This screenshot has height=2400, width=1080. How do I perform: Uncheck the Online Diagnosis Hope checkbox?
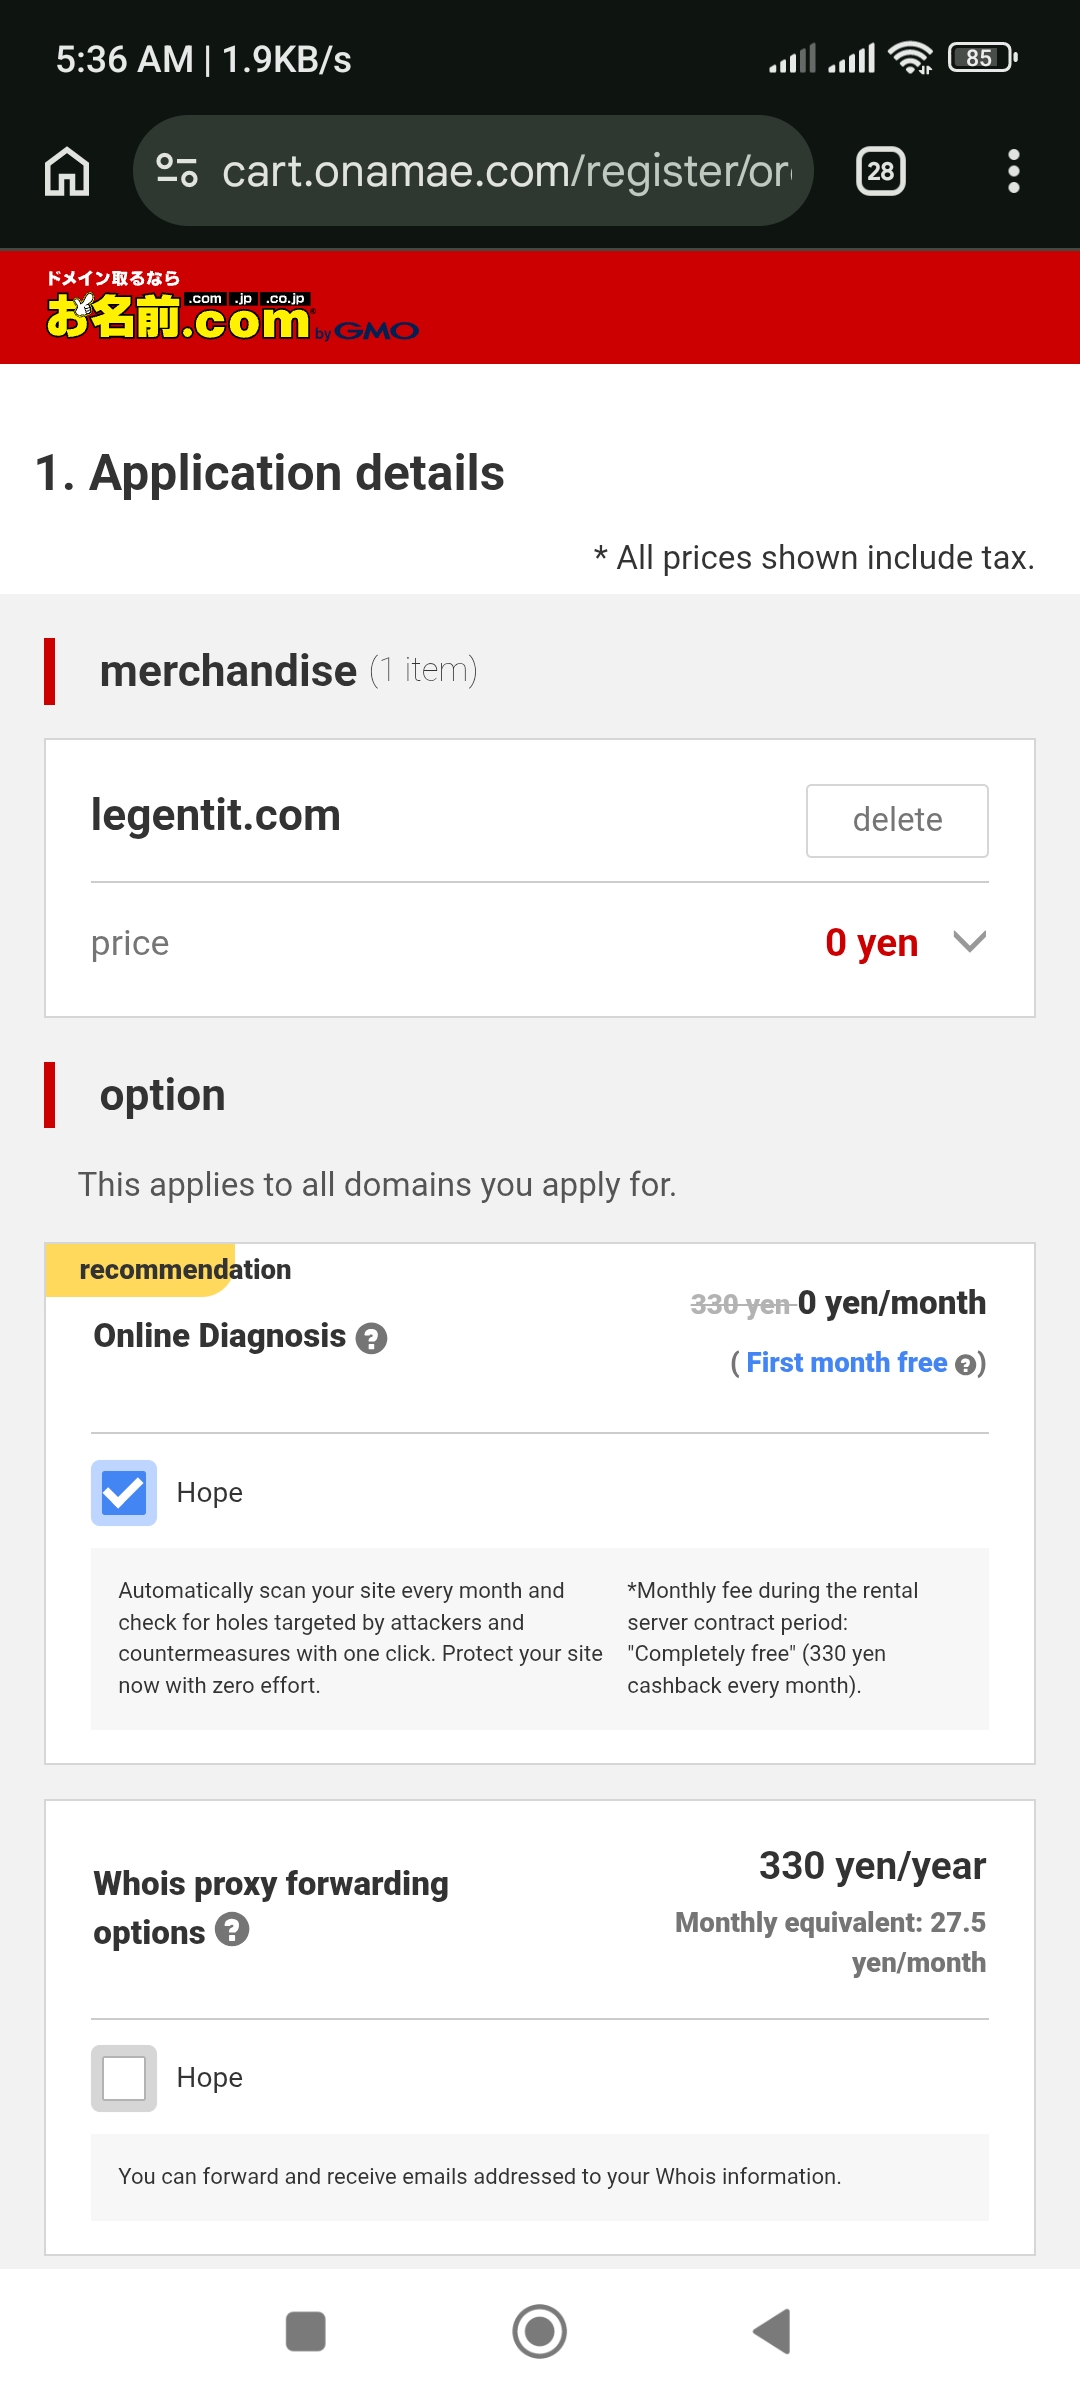124,1493
